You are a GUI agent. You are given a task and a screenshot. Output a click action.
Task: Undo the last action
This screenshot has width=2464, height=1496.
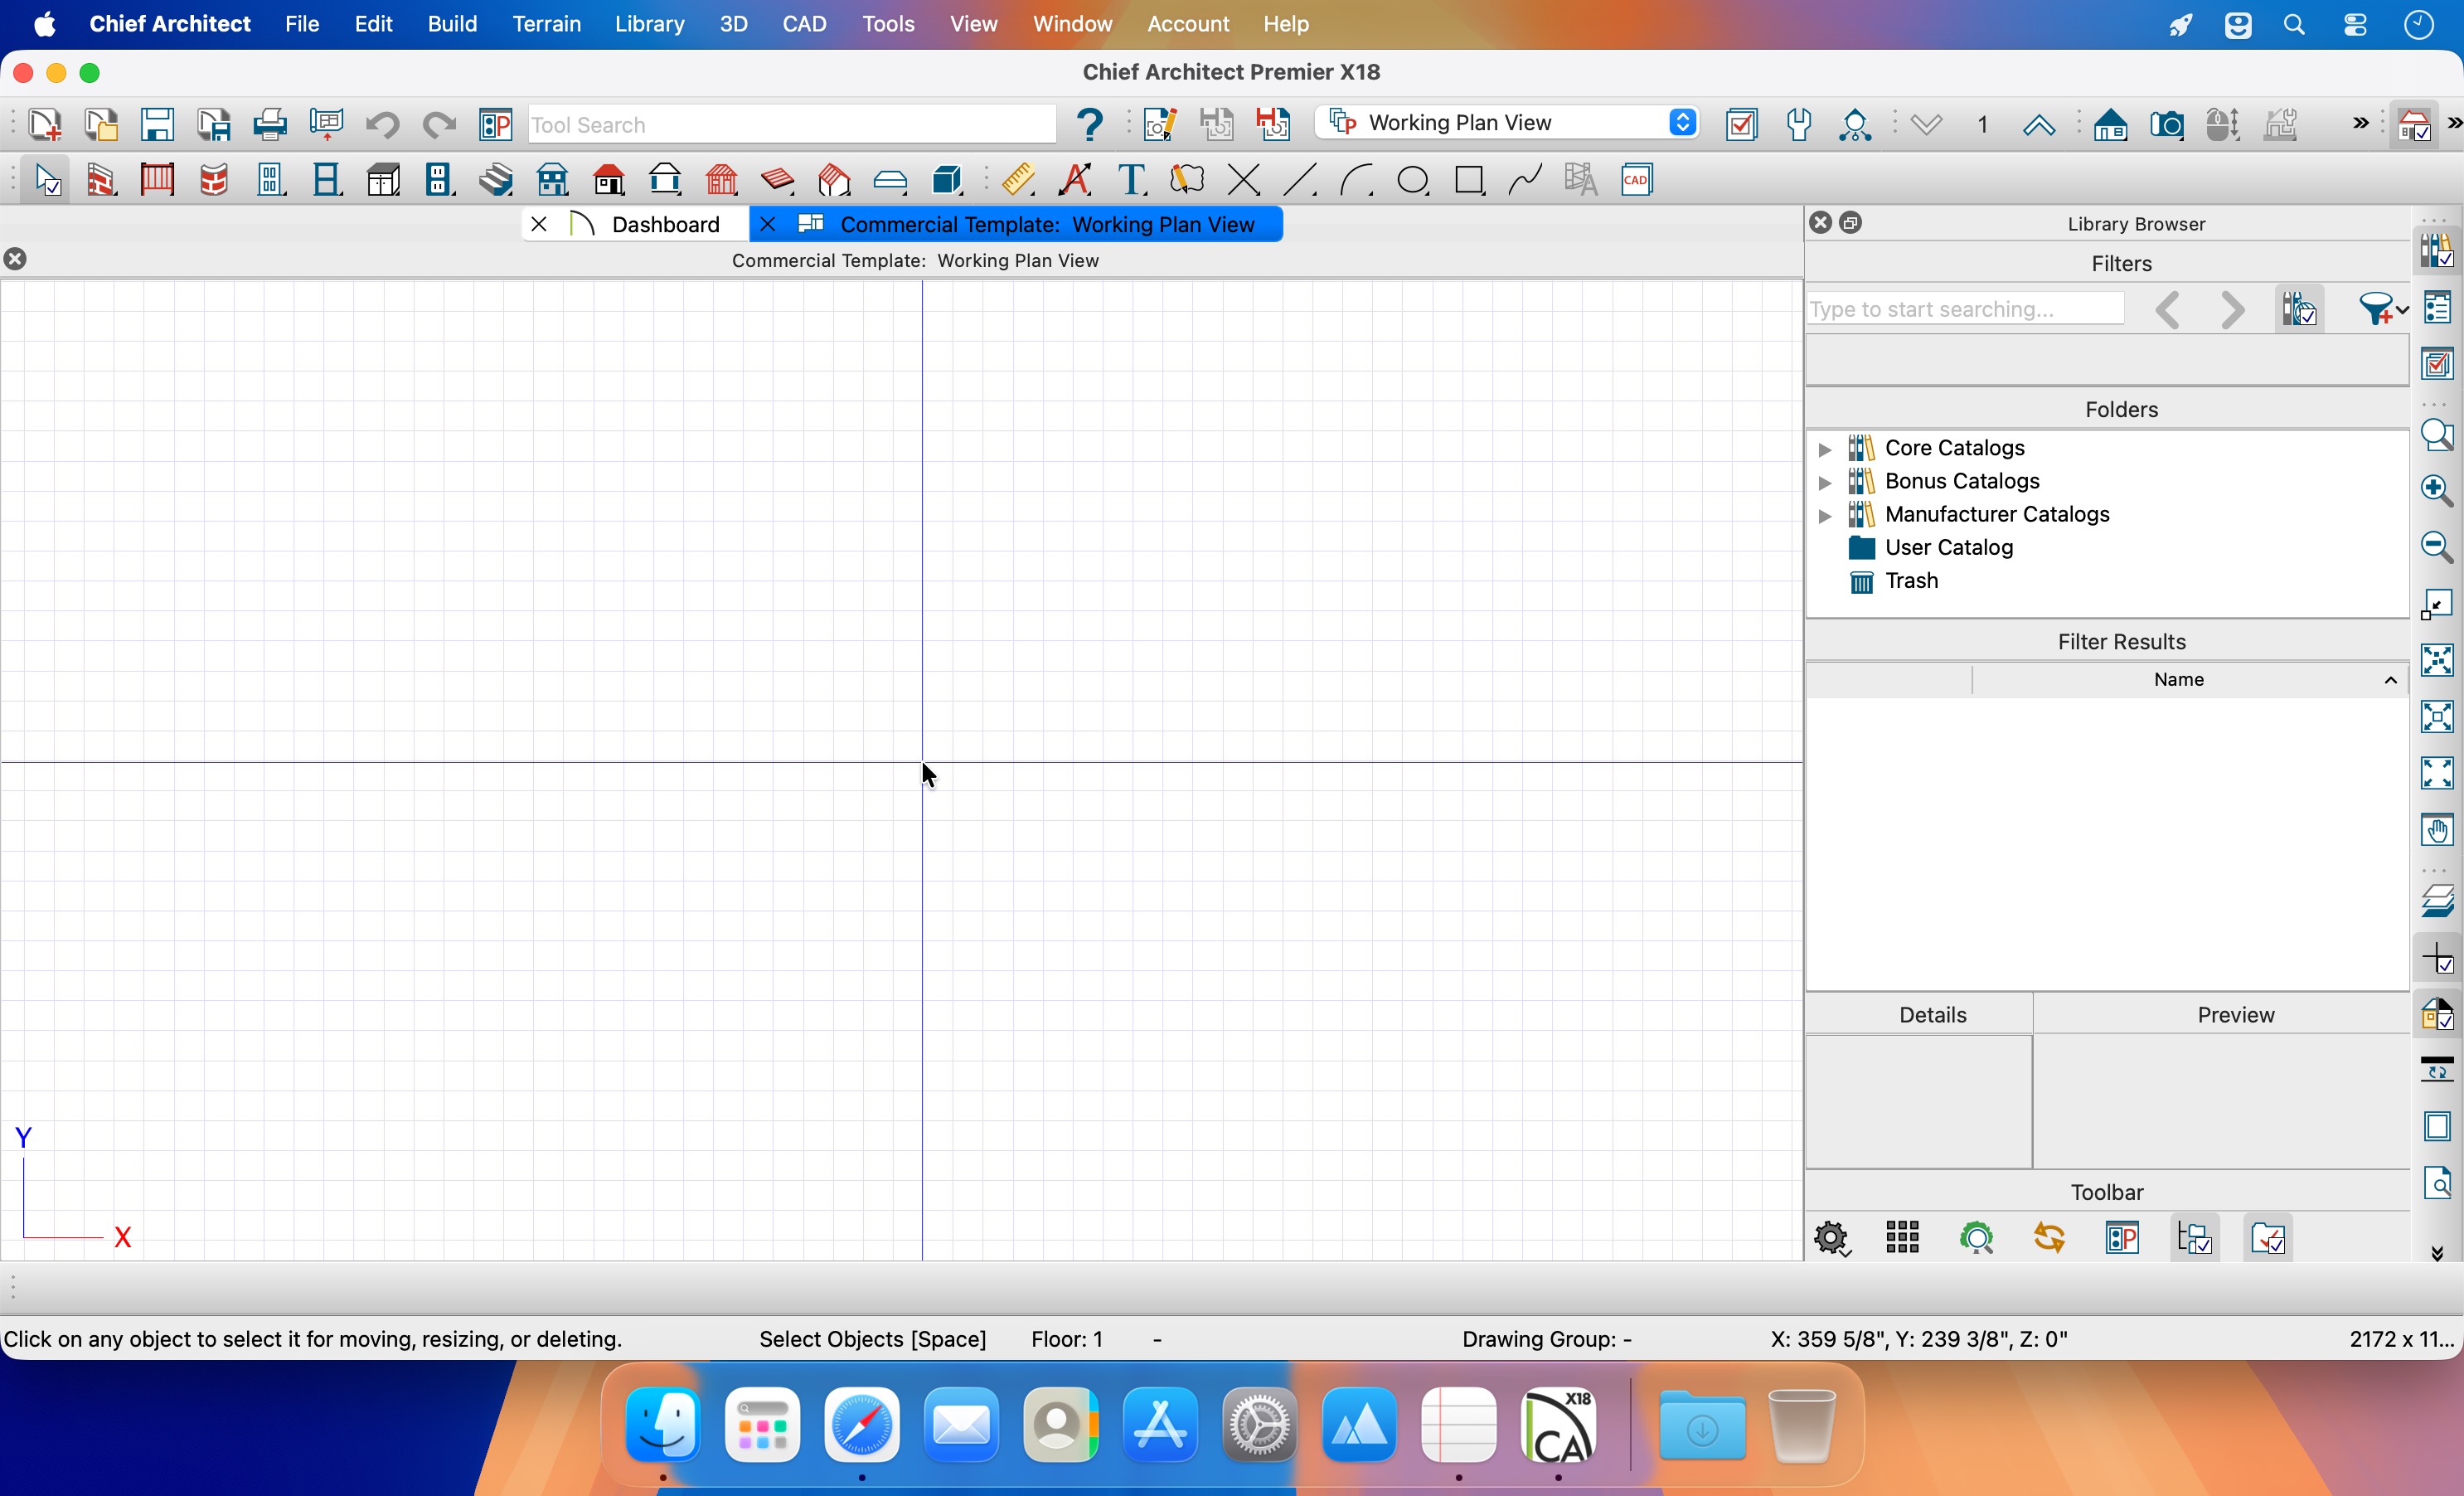[382, 124]
